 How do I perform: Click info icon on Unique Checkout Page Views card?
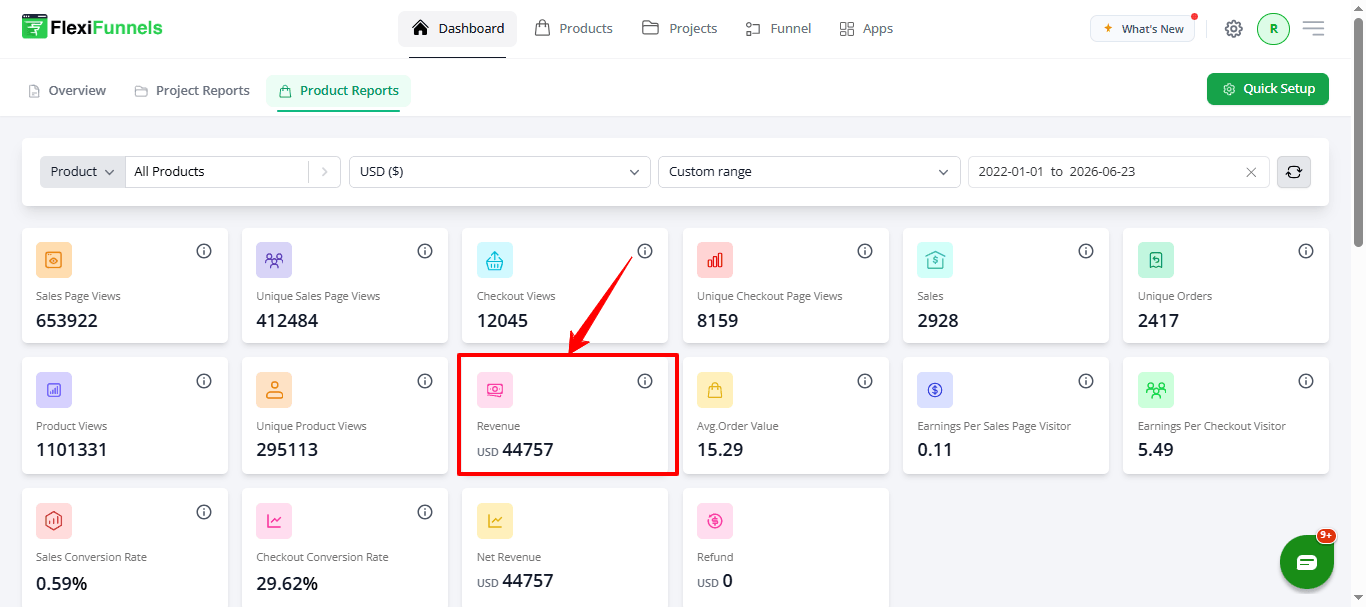[865, 251]
